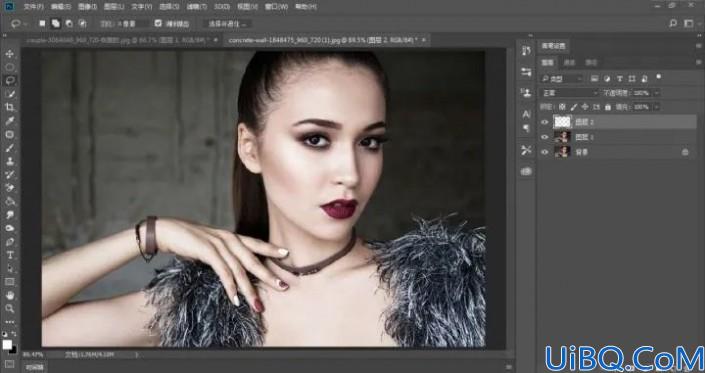Screen dimensions: 705x373
Task: Select the Eyedropper tool
Action: [x=9, y=120]
